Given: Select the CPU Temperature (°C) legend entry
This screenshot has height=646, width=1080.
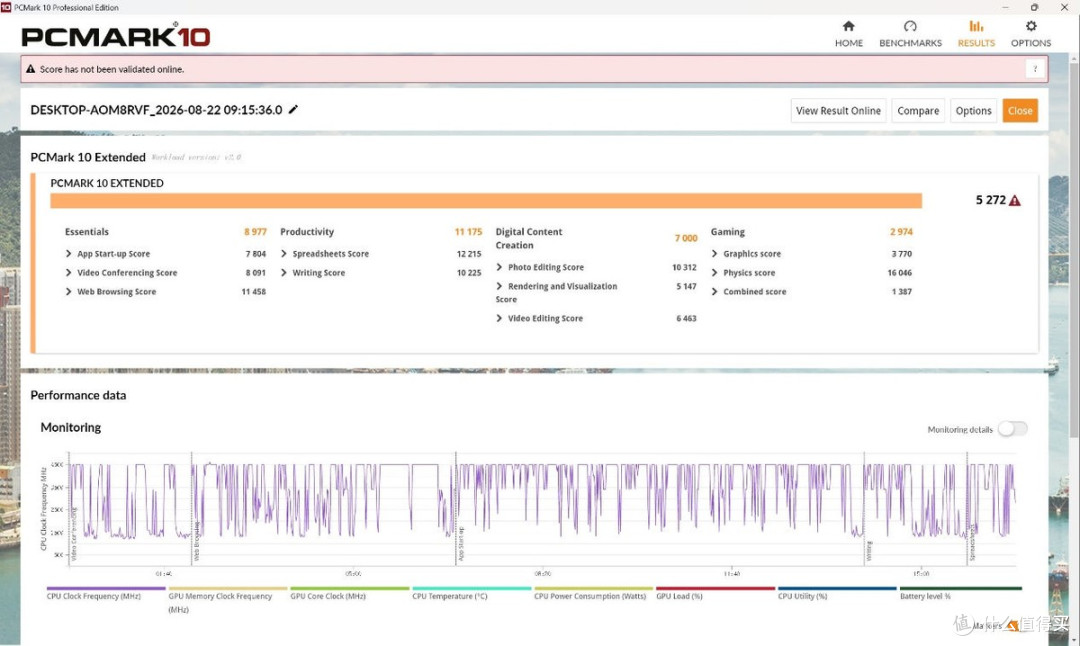Looking at the screenshot, I should pyautogui.click(x=472, y=594).
